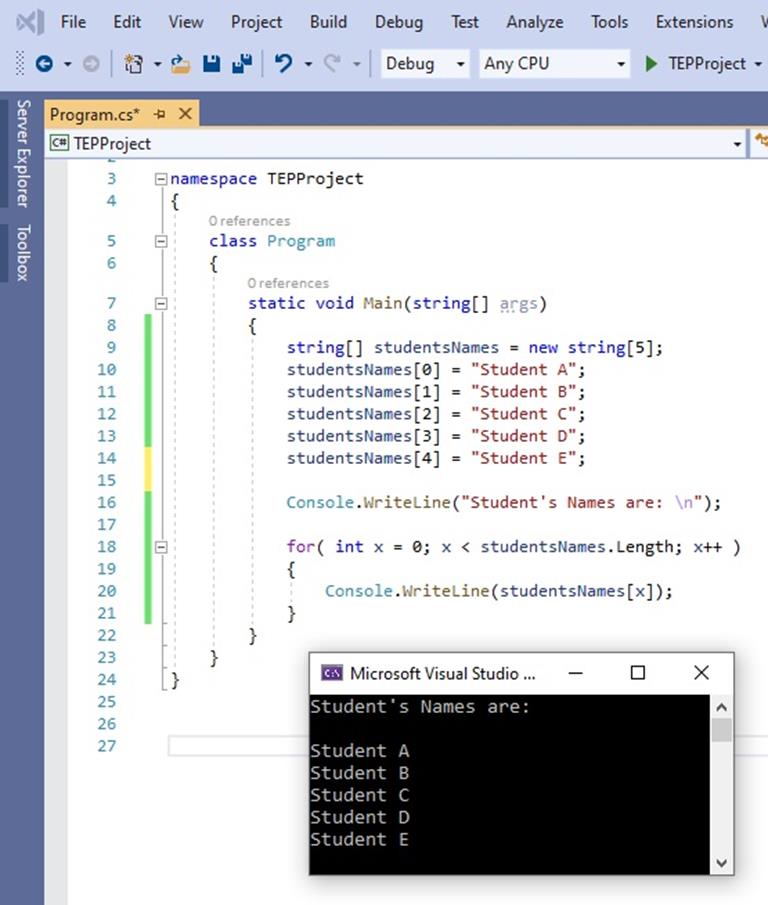This screenshot has width=768, height=905.
Task: Collapse the class Program block
Action: point(161,241)
